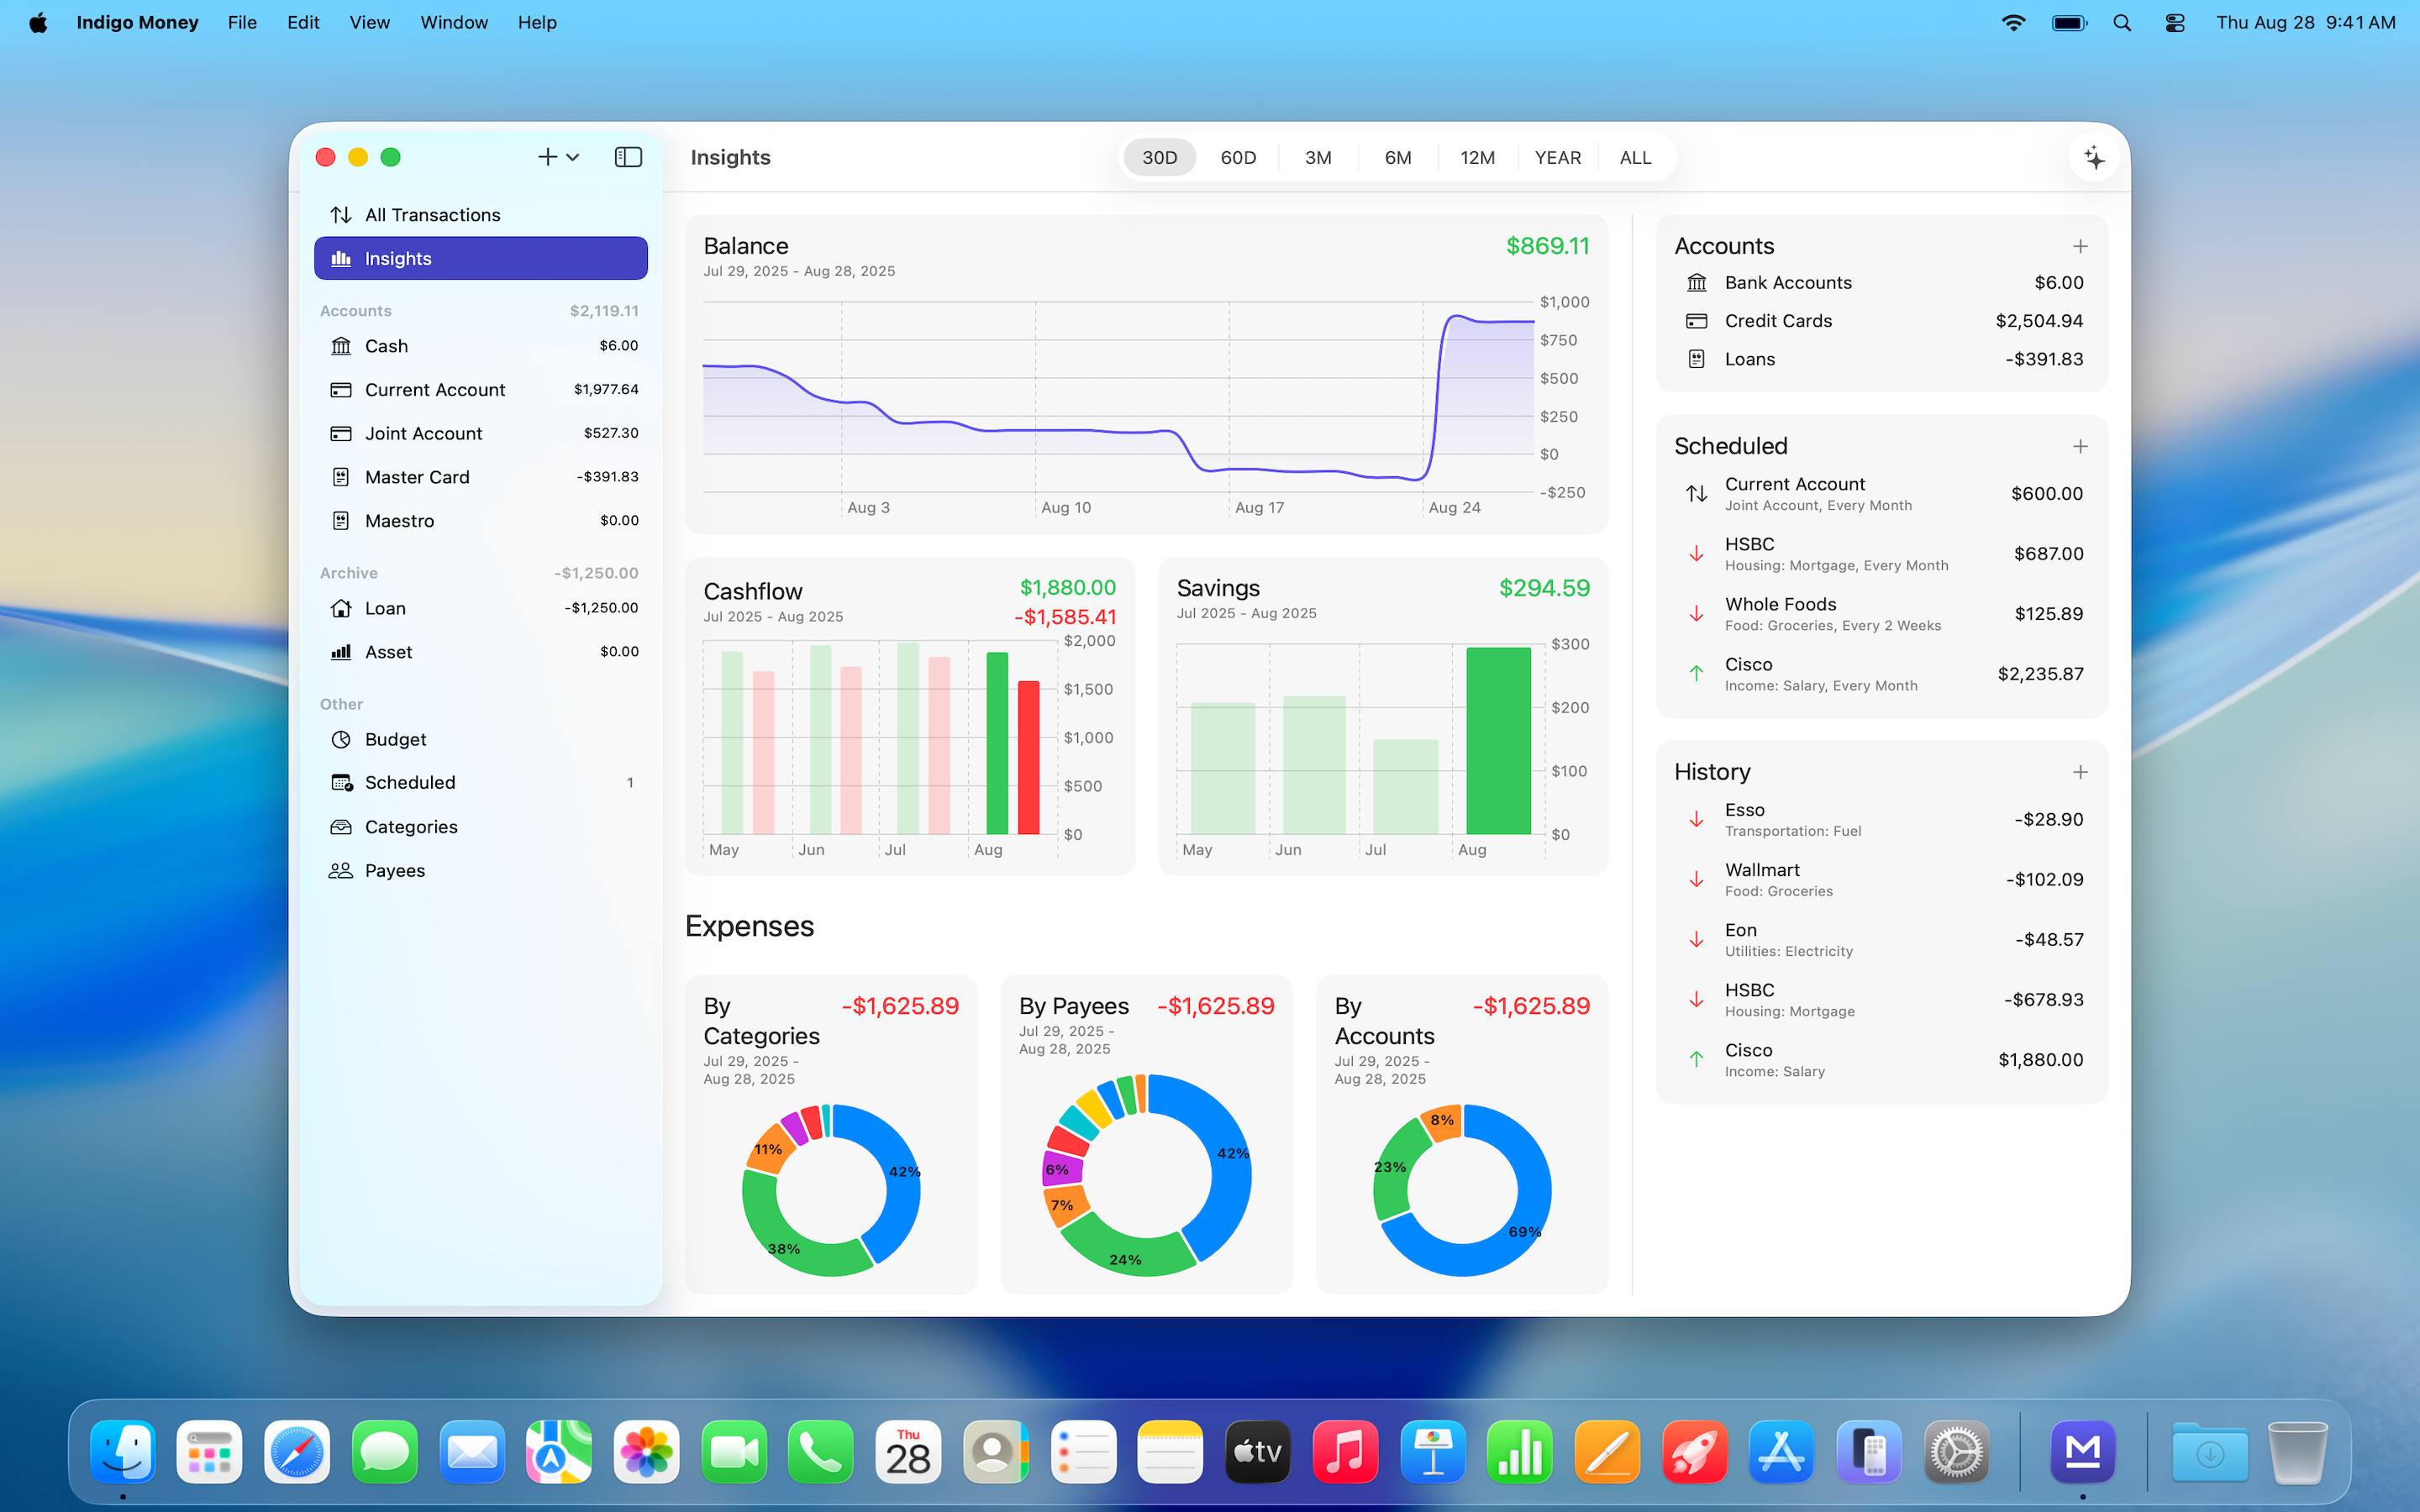Click the Joint Account card icon
Screen dimensions: 2420x1512
[x=341, y=433]
